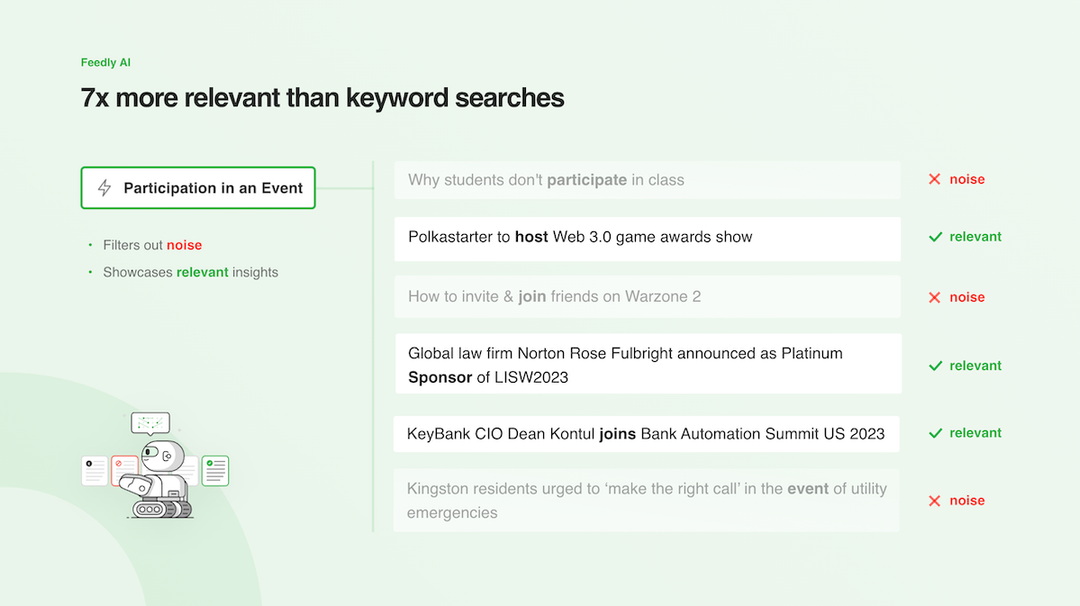Click the green checkmark next to the Polkastarter result

point(936,237)
